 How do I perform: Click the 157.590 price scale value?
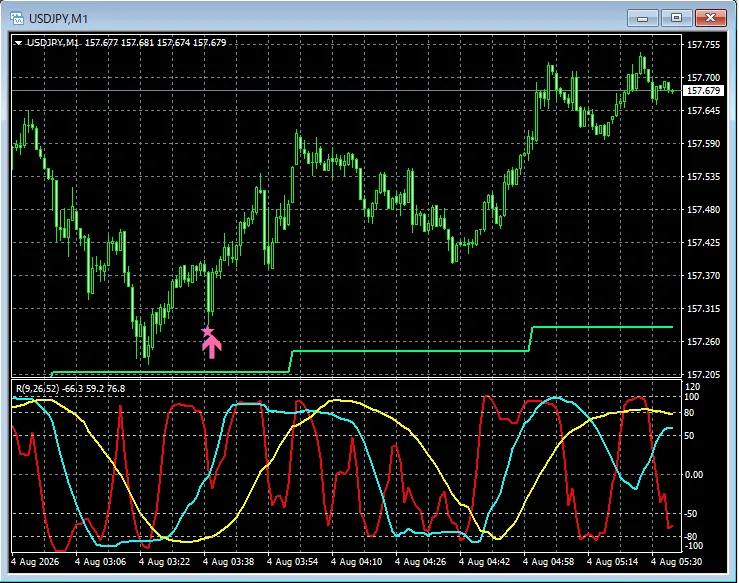pos(704,144)
